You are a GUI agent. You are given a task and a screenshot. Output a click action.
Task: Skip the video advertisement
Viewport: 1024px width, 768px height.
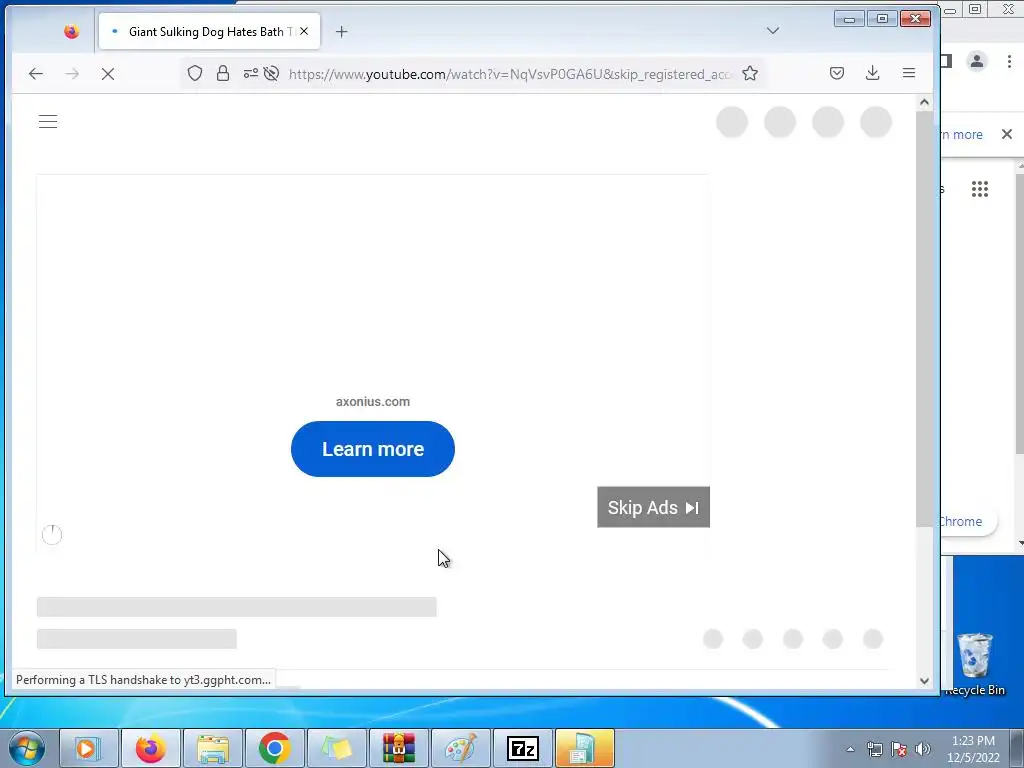(x=653, y=507)
